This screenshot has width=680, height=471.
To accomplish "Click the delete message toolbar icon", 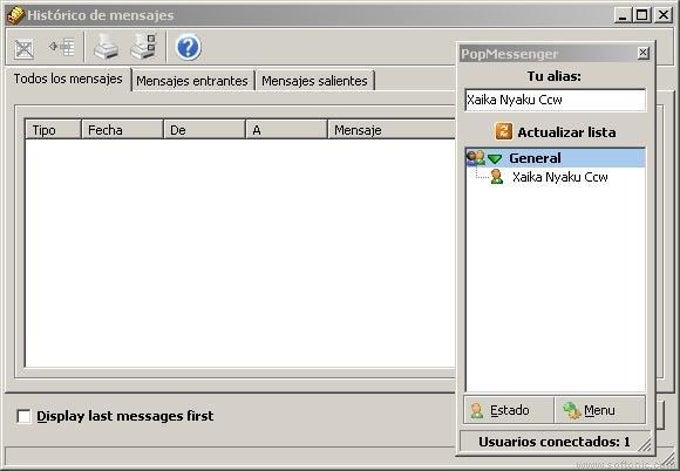I will tap(24, 48).
